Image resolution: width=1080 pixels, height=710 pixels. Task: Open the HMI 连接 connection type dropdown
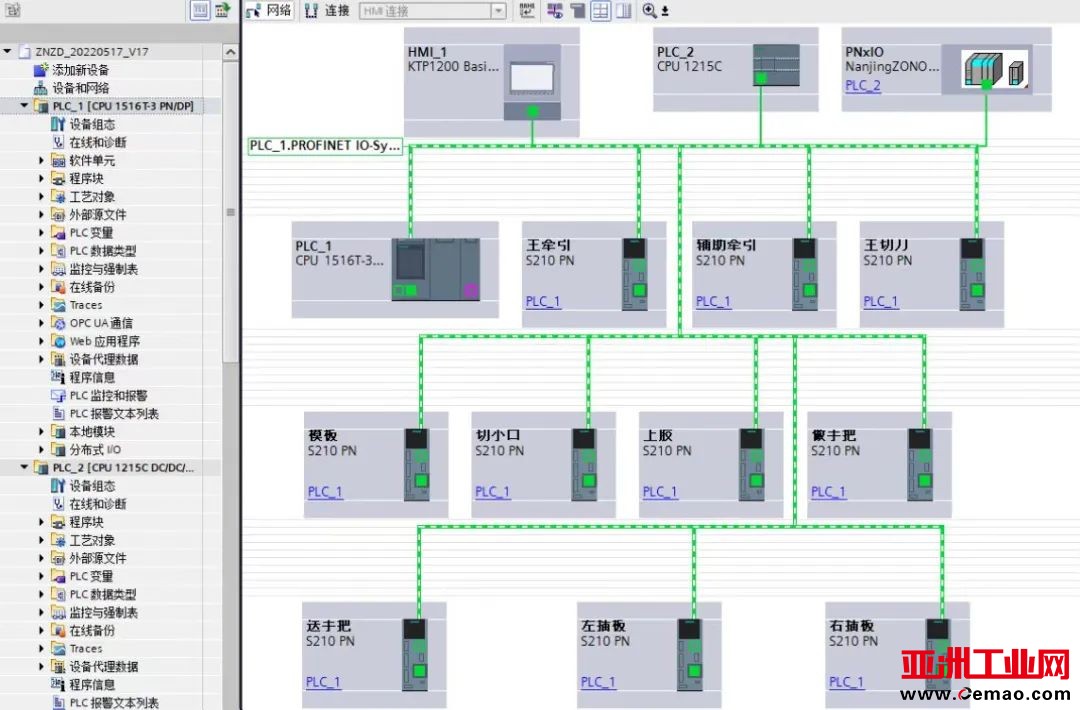(x=499, y=11)
